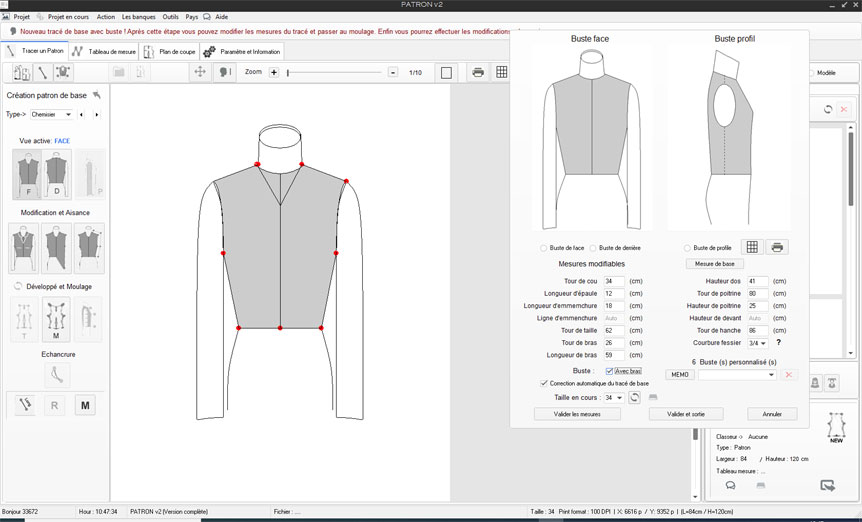This screenshot has height=522, width=862.
Task: Click the refresh icon beside Taille en cours
Action: [x=634, y=397]
